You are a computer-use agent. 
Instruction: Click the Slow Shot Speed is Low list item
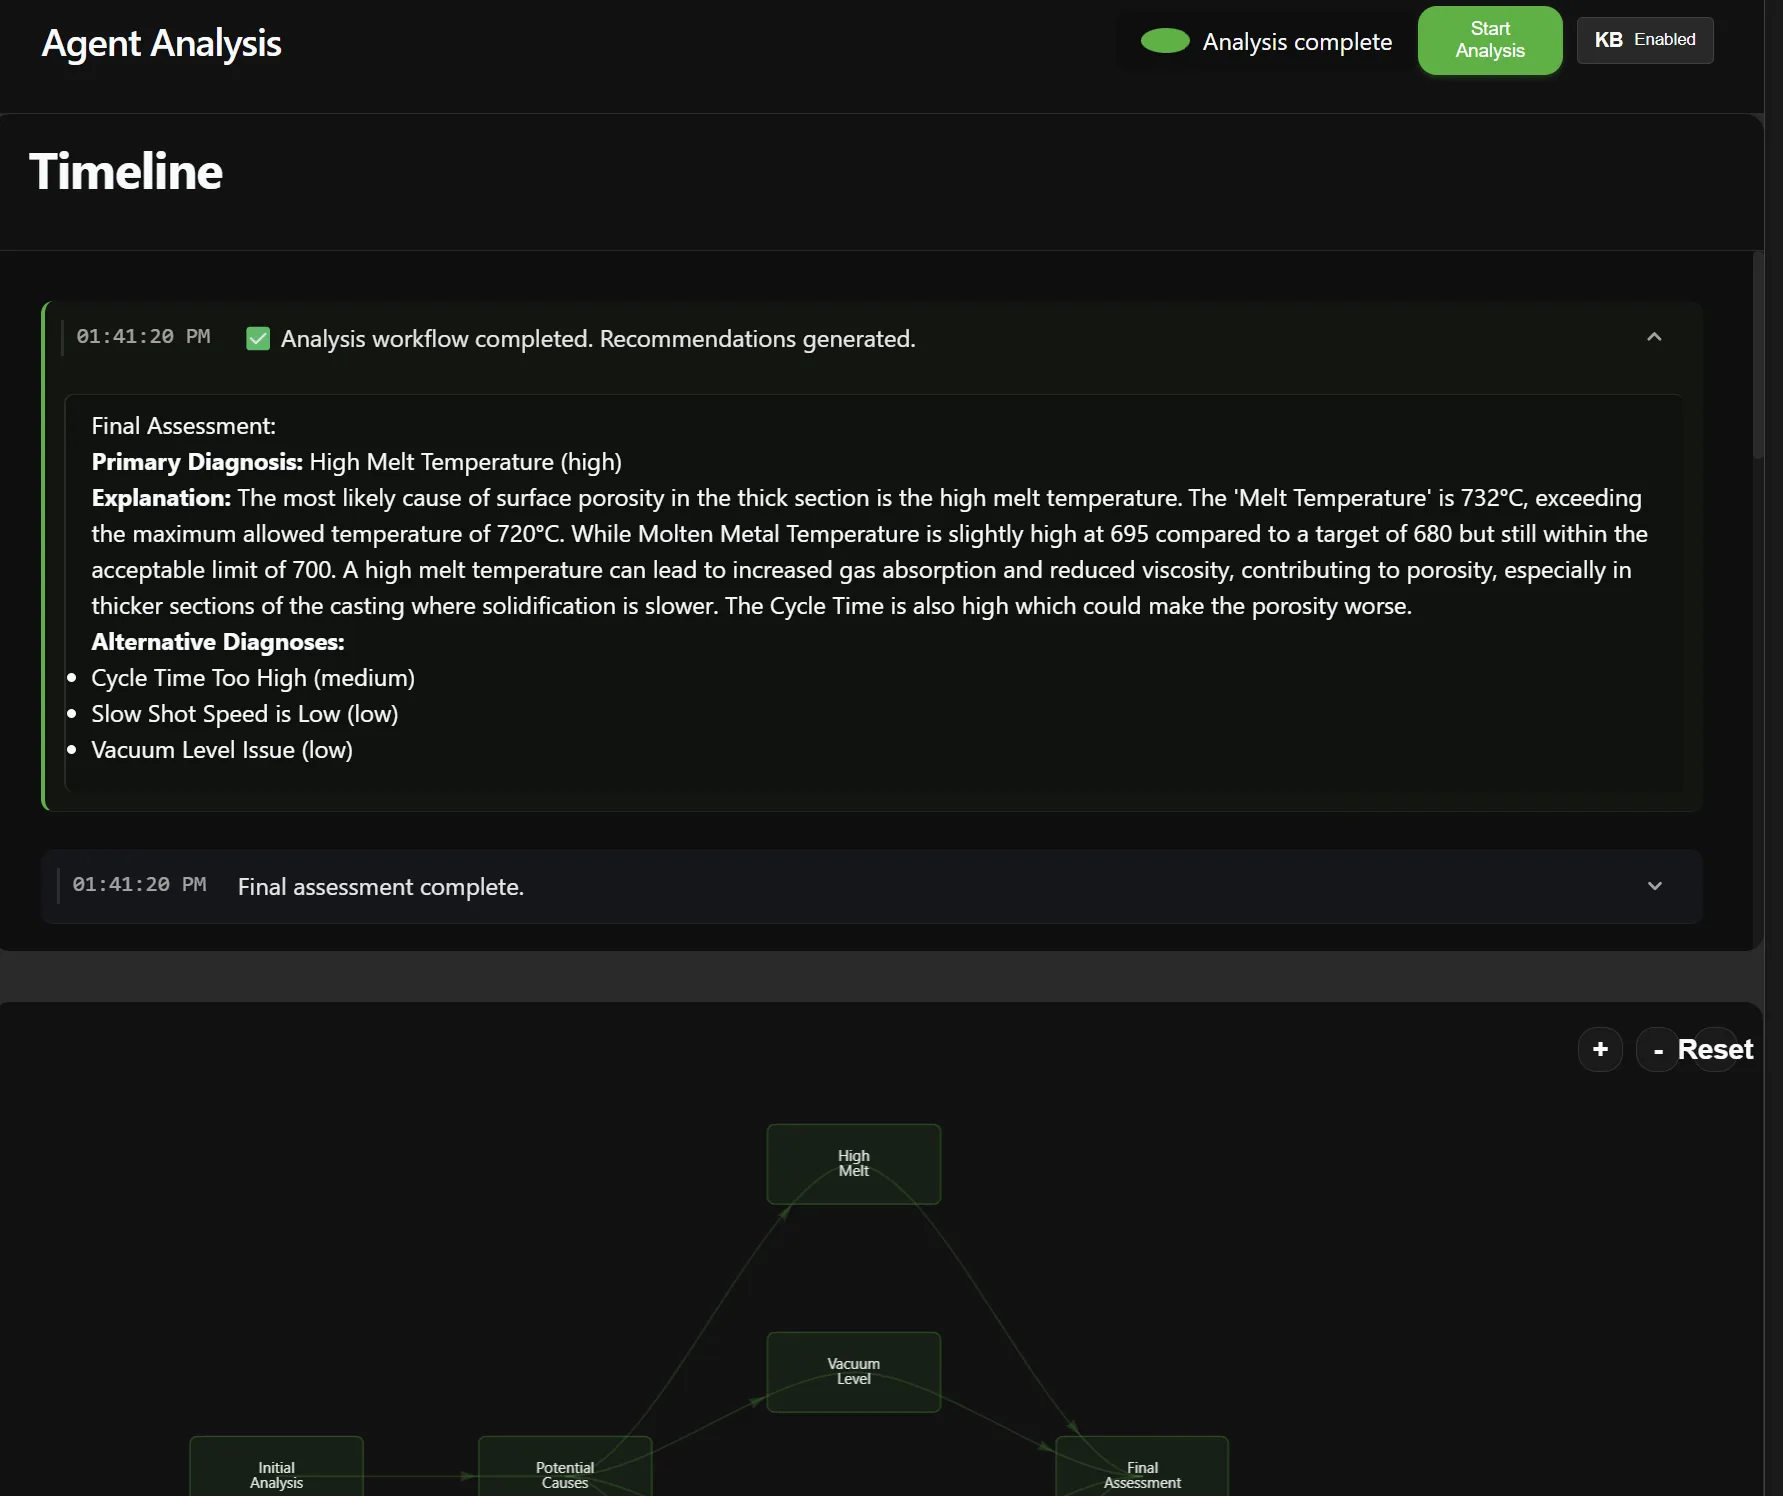(244, 713)
